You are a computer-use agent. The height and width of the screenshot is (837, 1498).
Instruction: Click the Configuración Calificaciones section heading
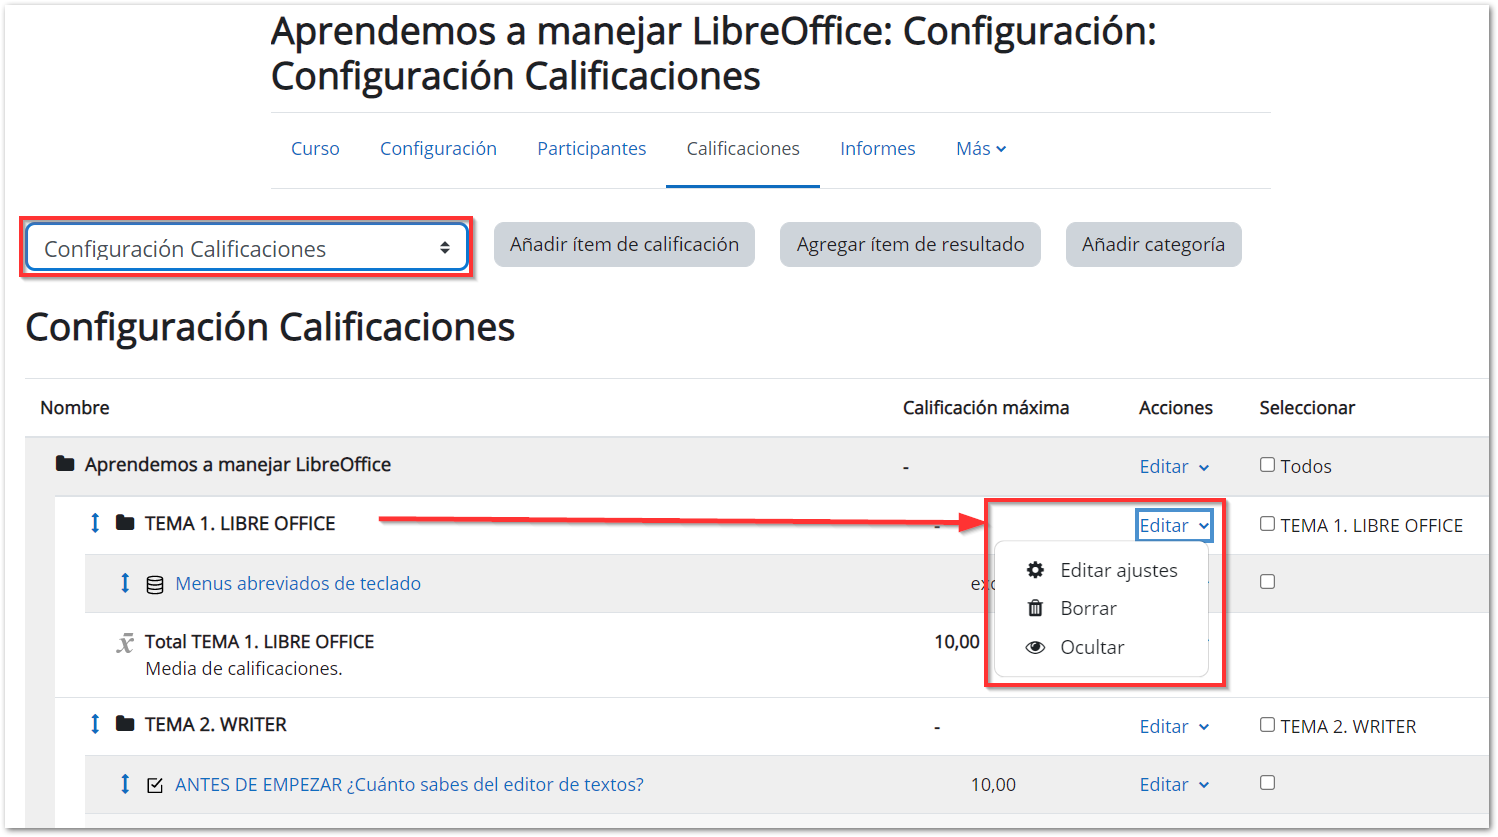(x=270, y=327)
